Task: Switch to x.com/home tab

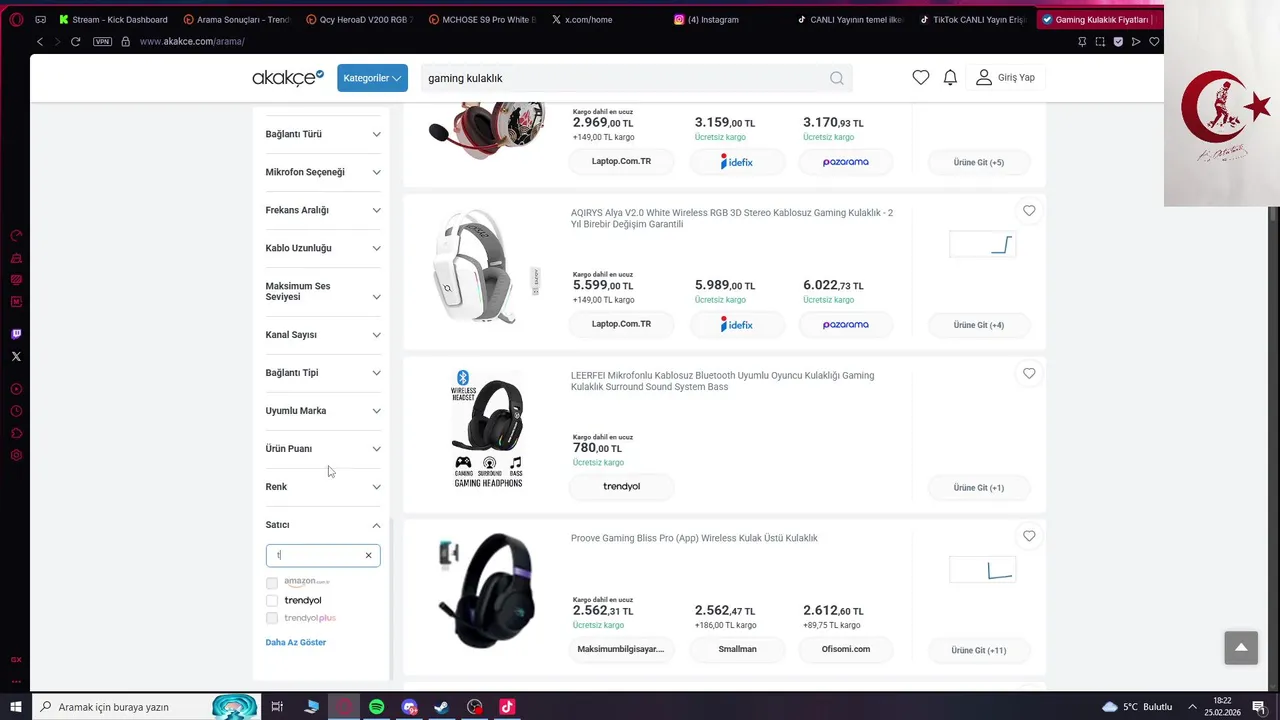Action: click(x=581, y=19)
